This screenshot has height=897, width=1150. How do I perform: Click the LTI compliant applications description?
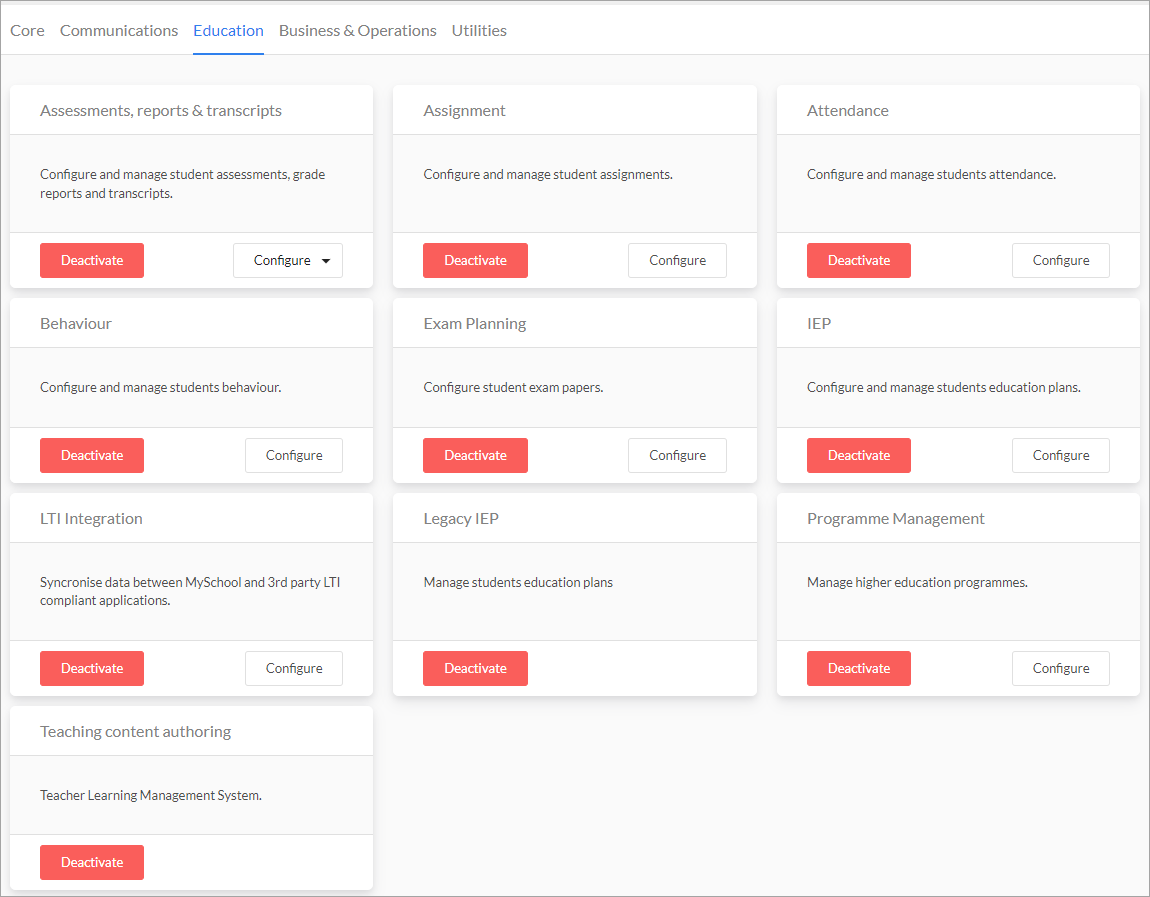(190, 591)
